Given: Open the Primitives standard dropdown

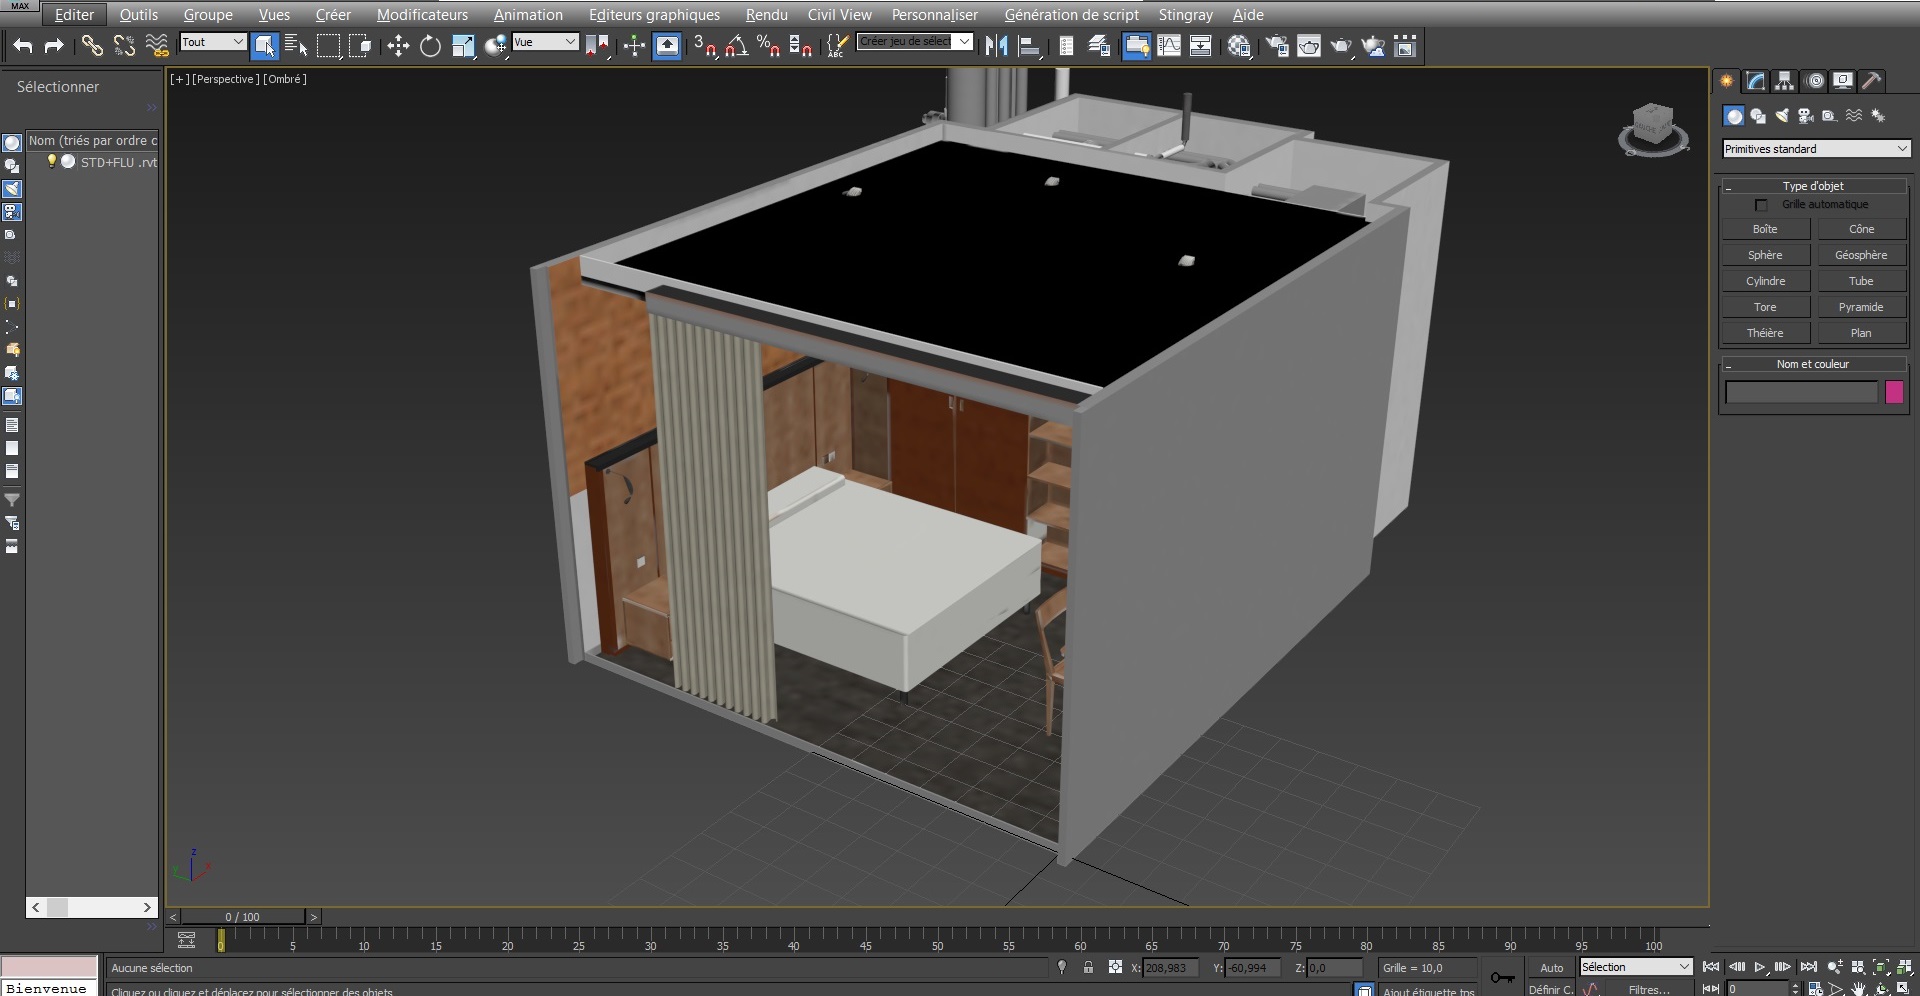Looking at the screenshot, I should tap(1816, 149).
